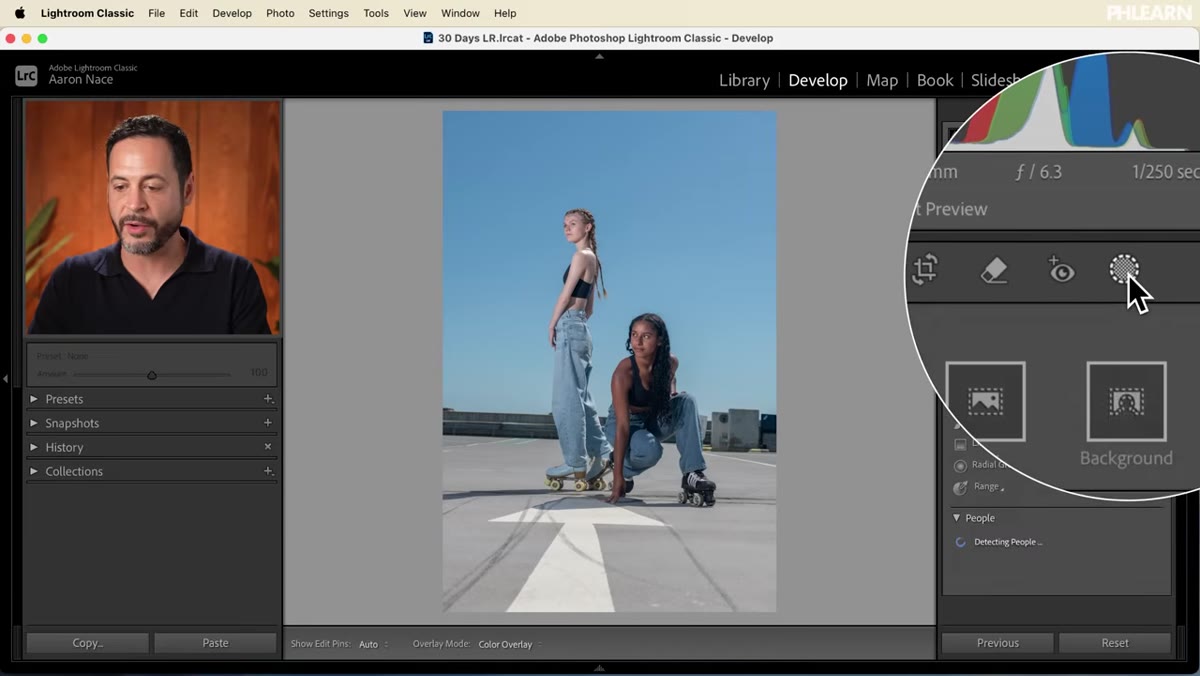Open the Show Edit Pins Auto dropdown
Screen dimensions: 1200x676
click(373, 644)
